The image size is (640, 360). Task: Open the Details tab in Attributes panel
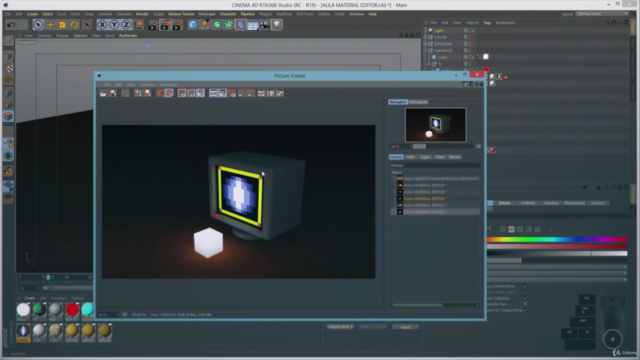coord(504,203)
